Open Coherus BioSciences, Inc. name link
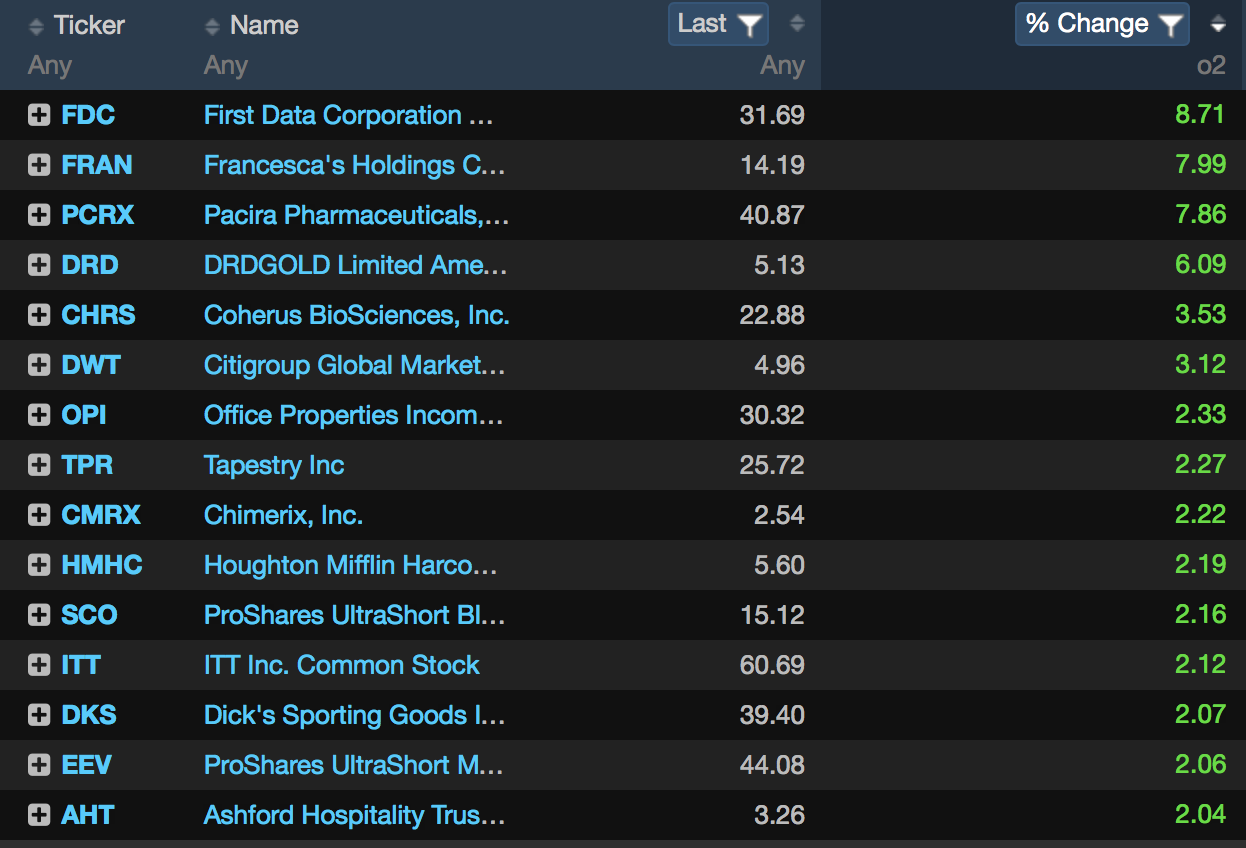 coord(356,315)
